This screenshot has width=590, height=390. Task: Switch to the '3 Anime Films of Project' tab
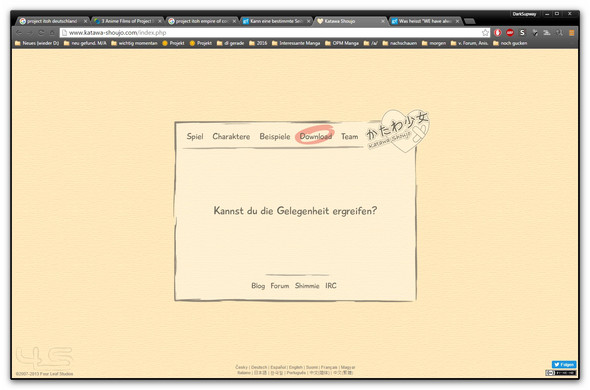127,21
